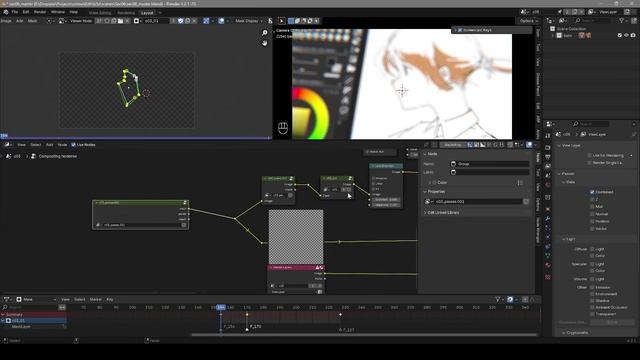Image resolution: width=640 pixels, height=360 pixels.
Task: Open the Image menu in the image editor header
Action: (x=6, y=21)
